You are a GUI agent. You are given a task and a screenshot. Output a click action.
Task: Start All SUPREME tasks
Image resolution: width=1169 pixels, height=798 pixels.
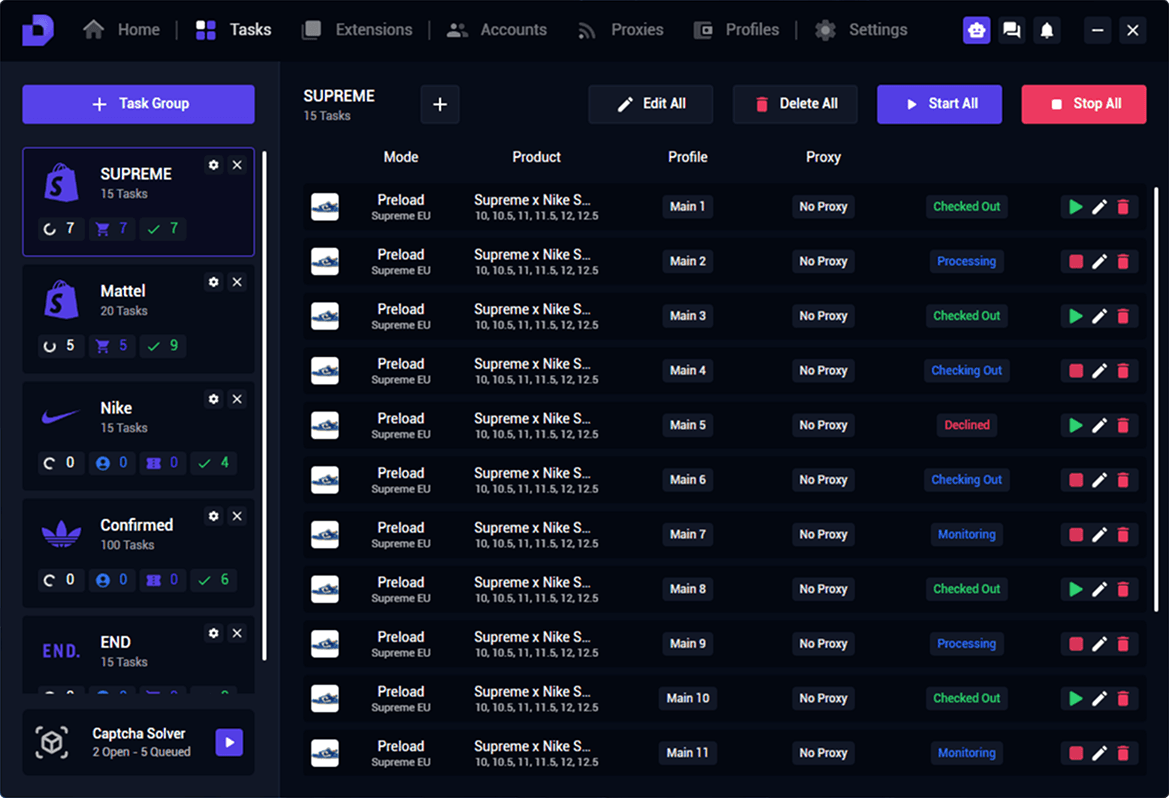[x=939, y=103]
